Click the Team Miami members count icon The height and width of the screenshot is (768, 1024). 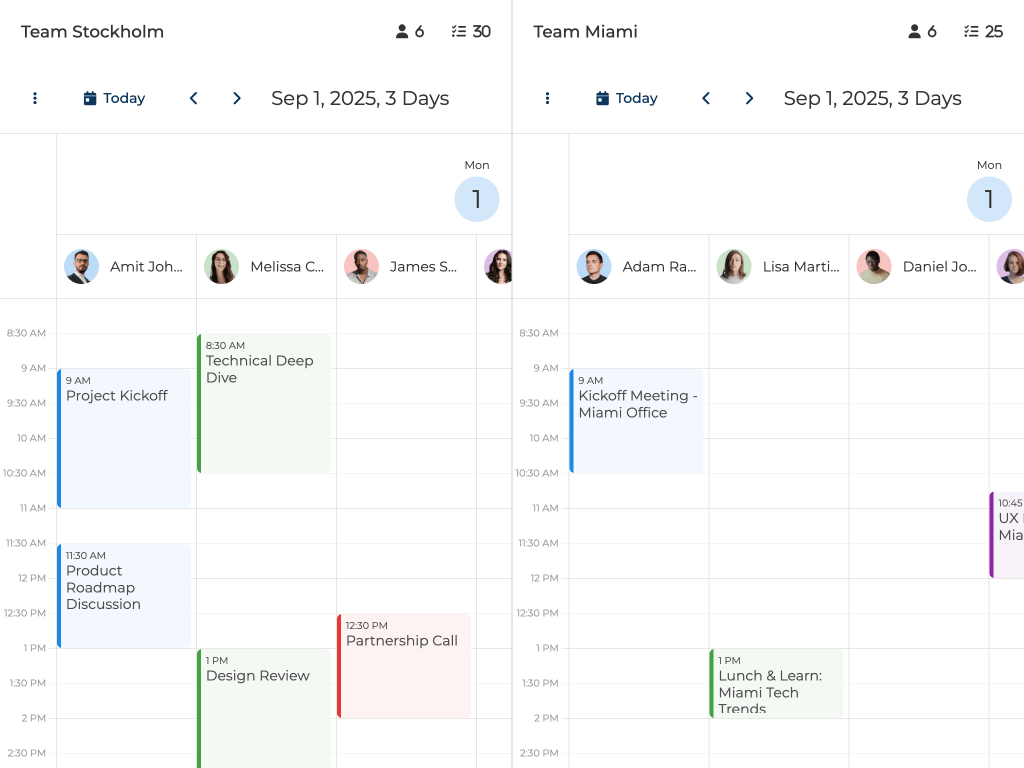pos(914,32)
